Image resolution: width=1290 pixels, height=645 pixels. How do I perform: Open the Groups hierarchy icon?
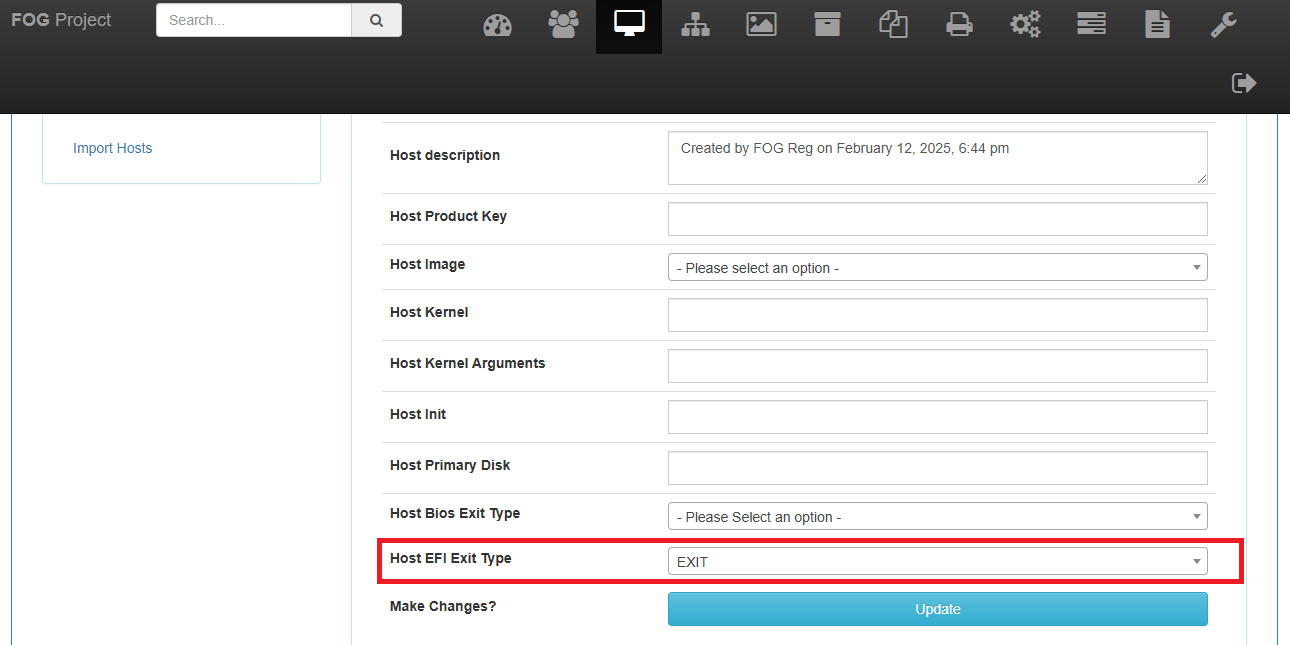695,25
